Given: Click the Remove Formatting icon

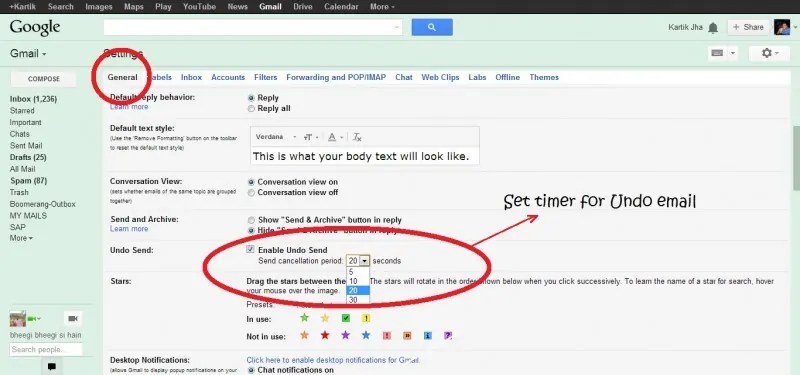Looking at the screenshot, I should tap(358, 137).
